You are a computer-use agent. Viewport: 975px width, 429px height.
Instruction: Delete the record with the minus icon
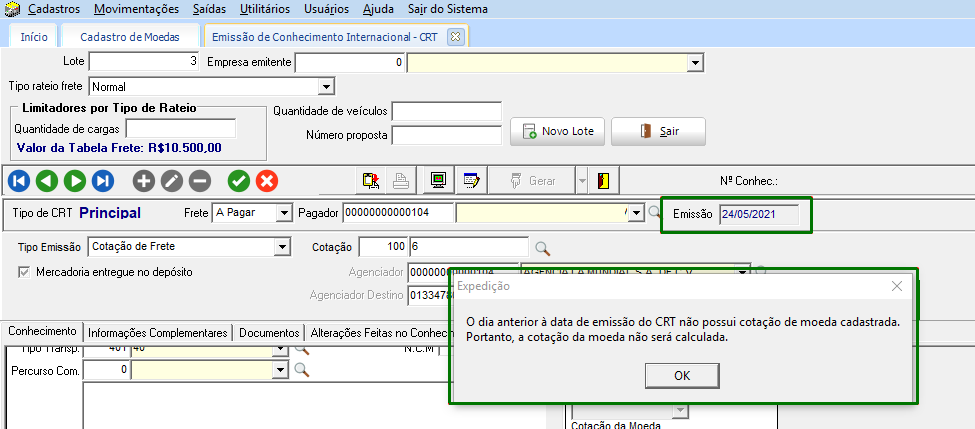(x=200, y=181)
